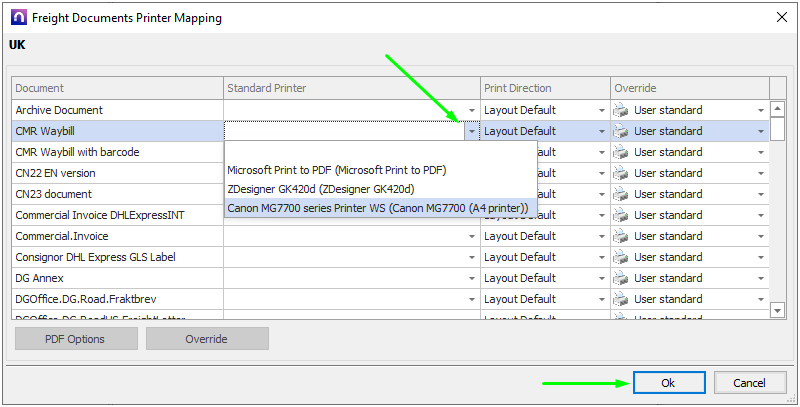
Task: Click the Override button below the table
Action: (x=207, y=339)
